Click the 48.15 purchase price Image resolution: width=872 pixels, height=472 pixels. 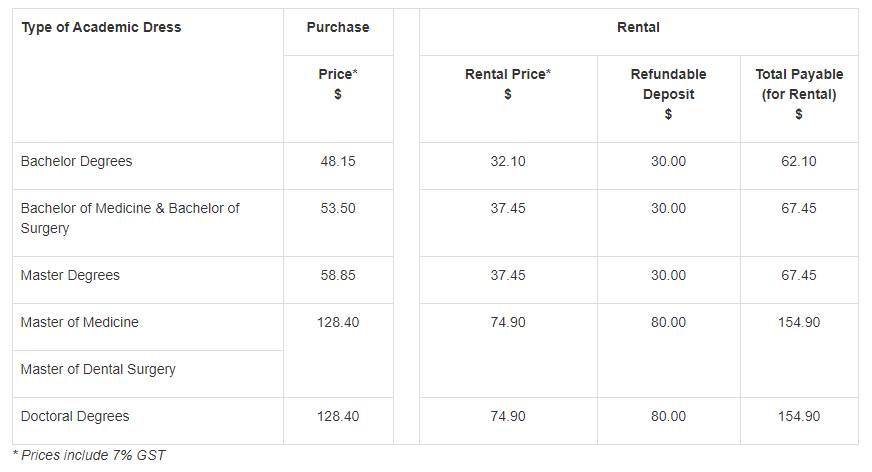[x=337, y=161]
